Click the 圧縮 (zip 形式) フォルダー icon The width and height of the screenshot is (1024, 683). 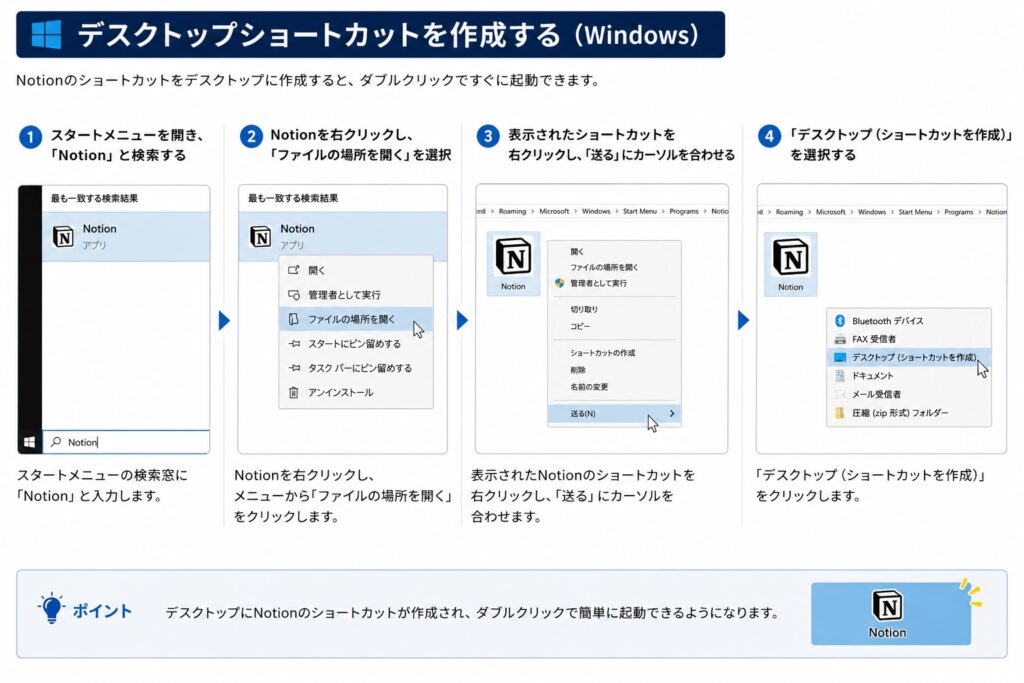840,413
